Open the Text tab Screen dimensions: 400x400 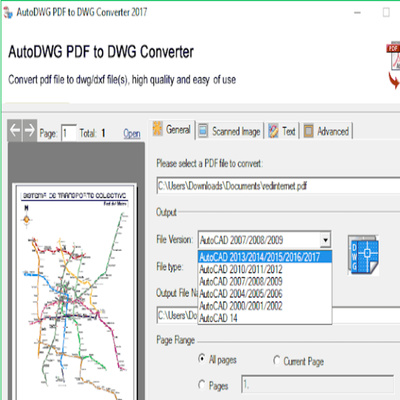(282, 131)
